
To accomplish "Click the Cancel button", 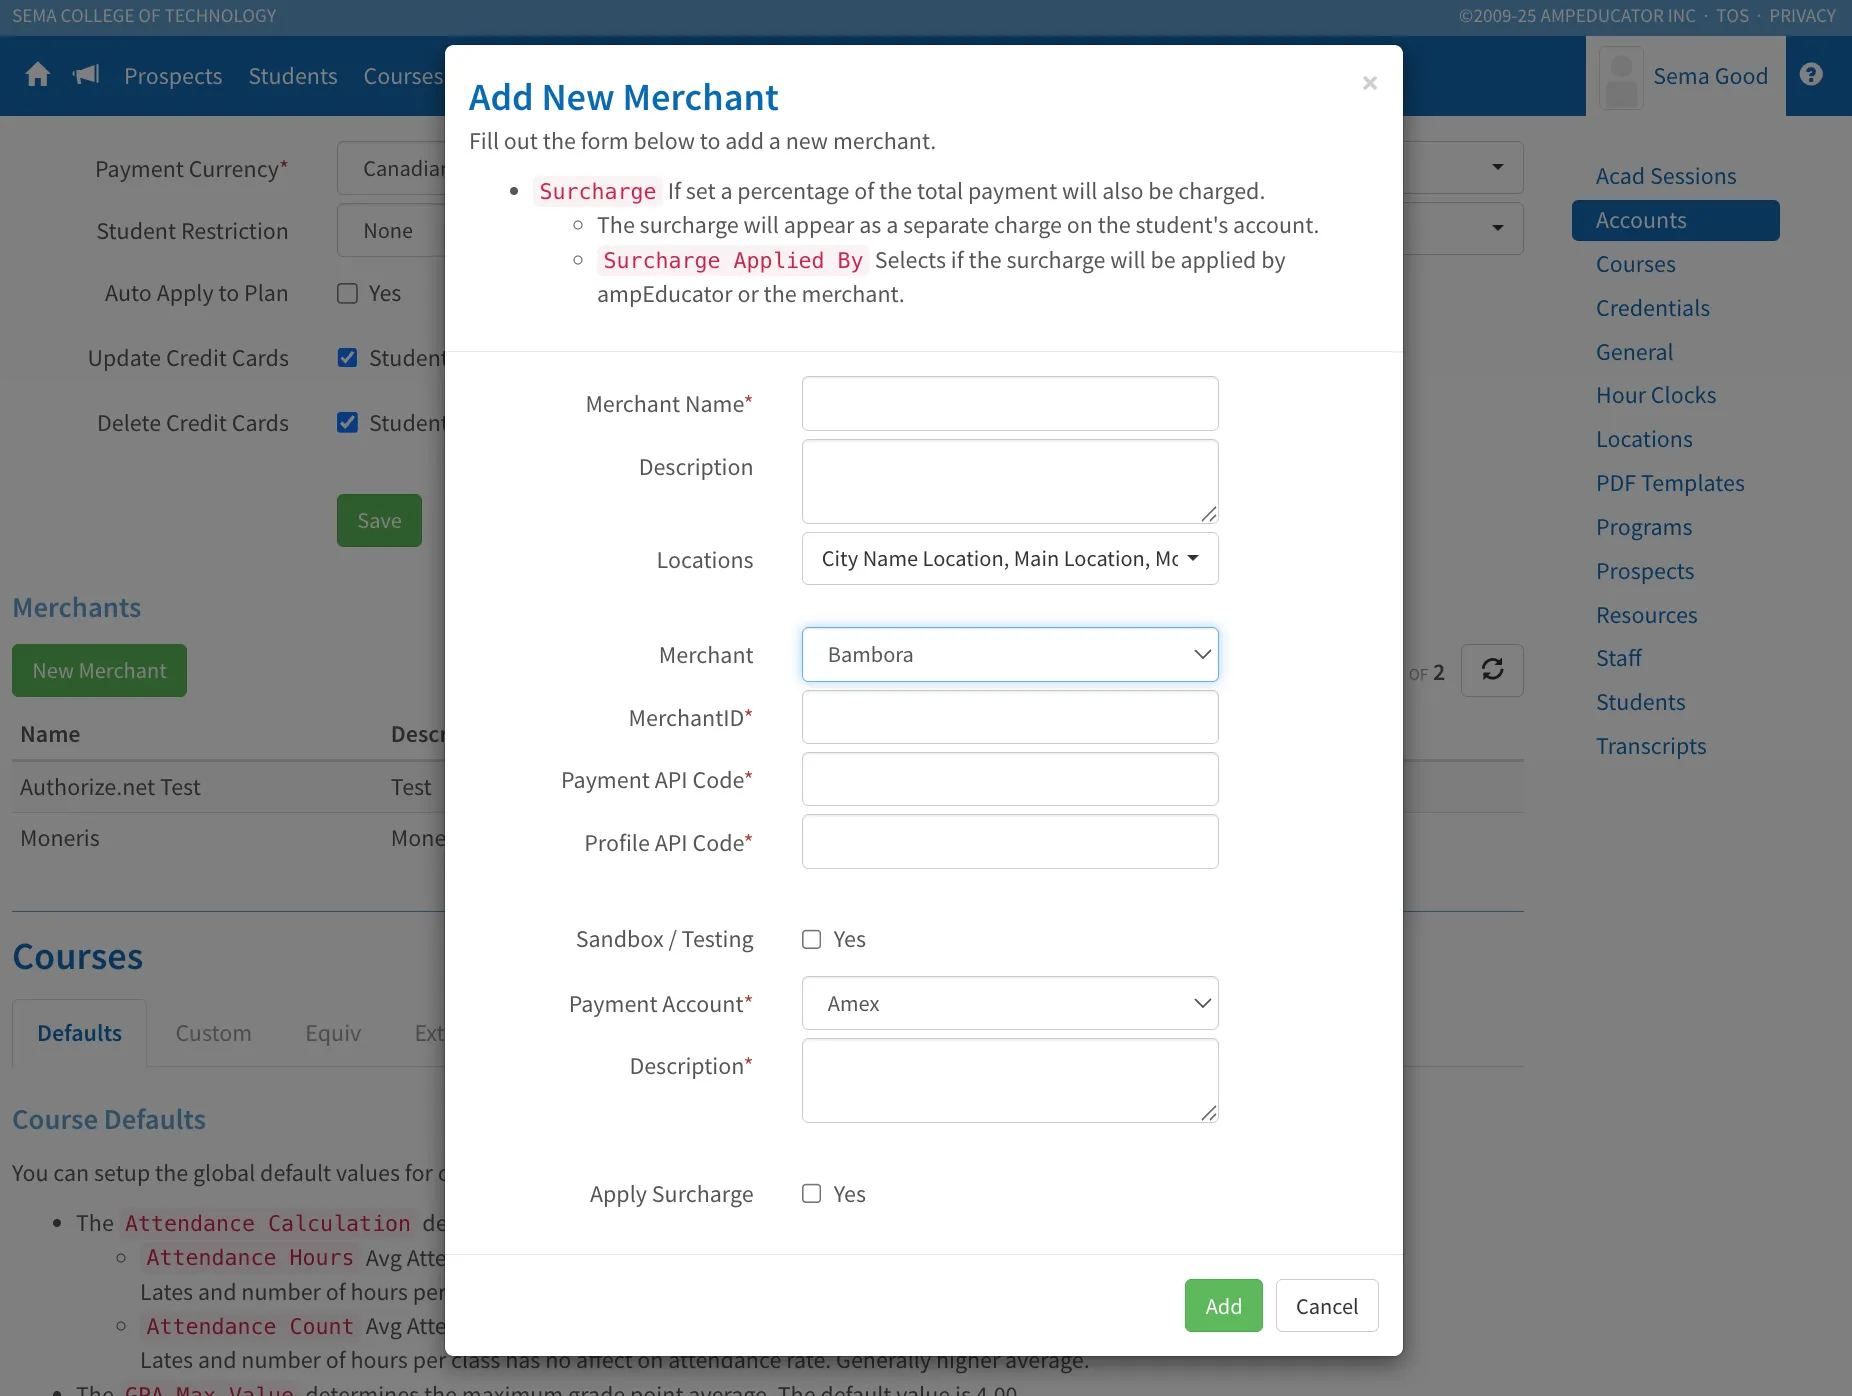I will click(x=1327, y=1306).
